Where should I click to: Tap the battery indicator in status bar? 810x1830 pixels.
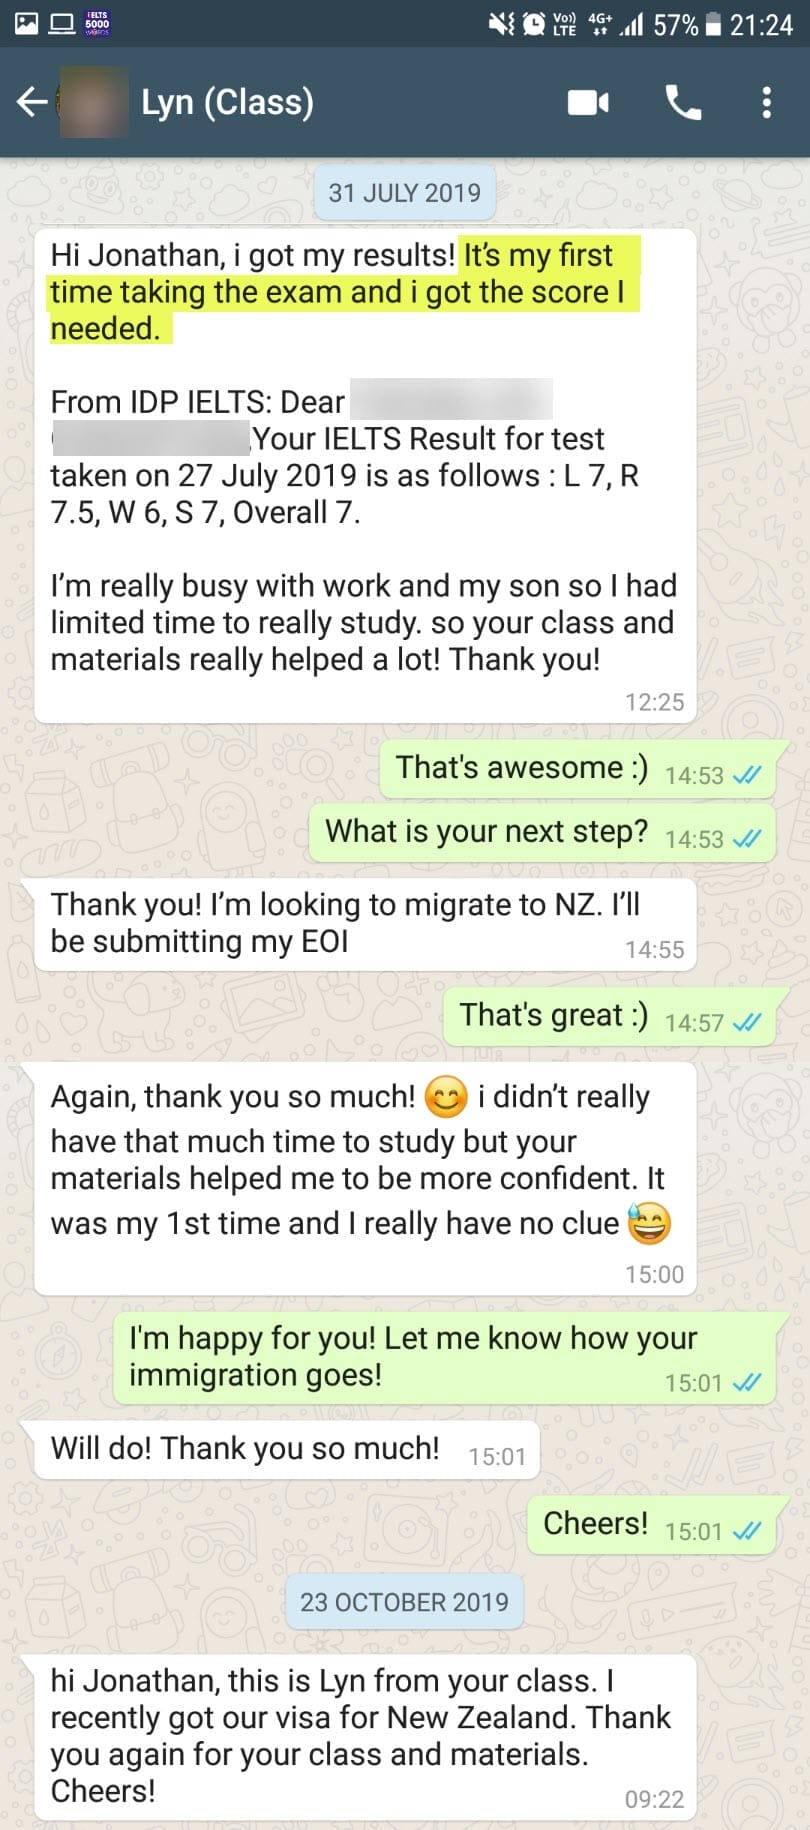pyautogui.click(x=713, y=24)
